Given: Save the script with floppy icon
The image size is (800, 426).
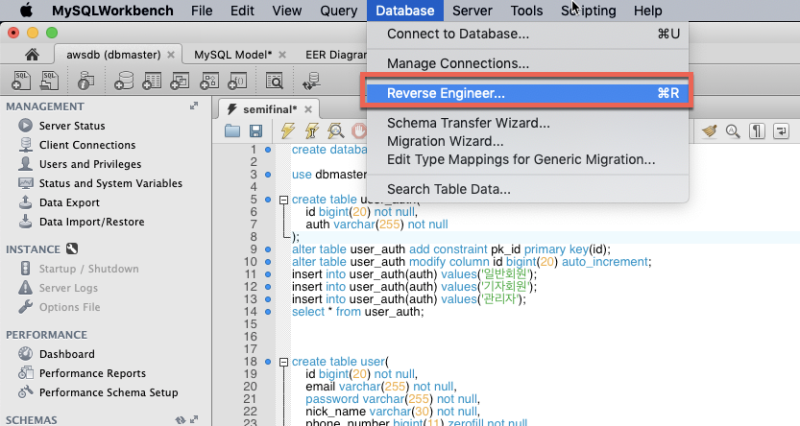Looking at the screenshot, I should point(256,131).
